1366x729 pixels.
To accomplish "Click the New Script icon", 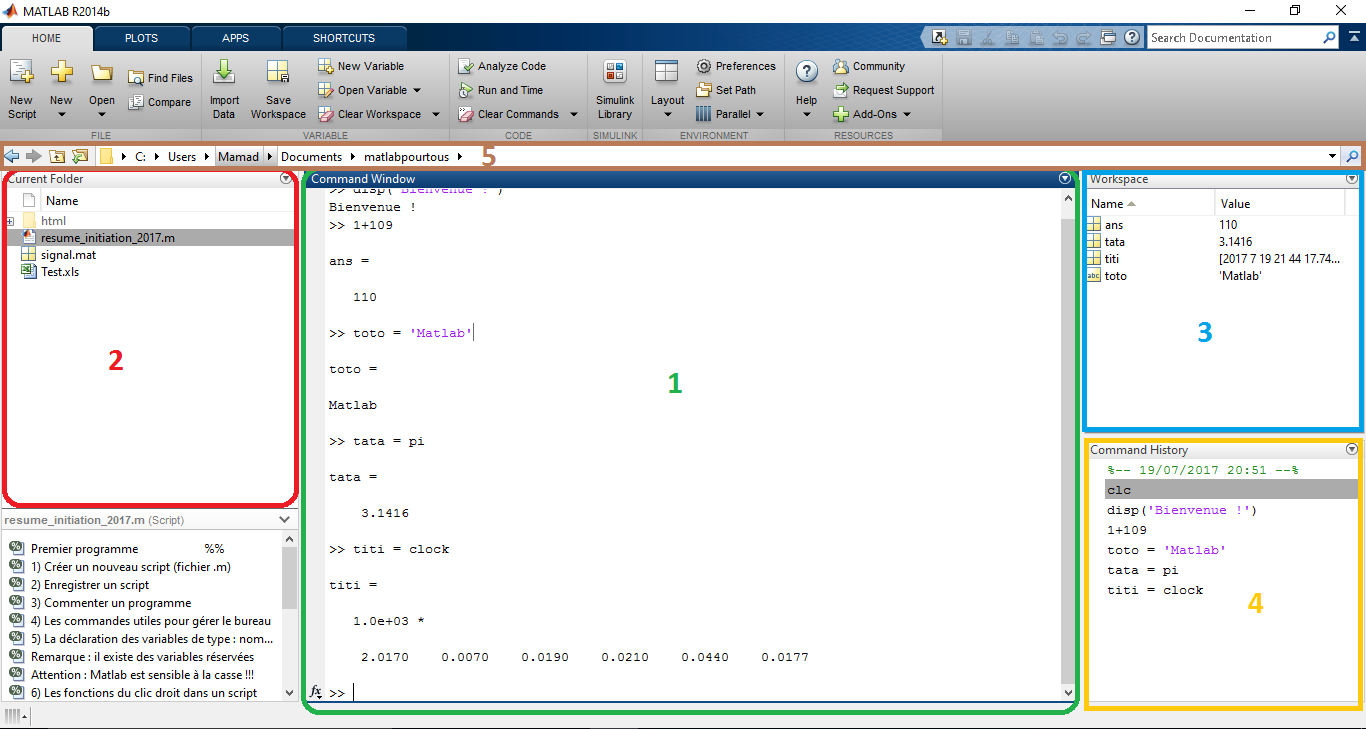I will pos(21,73).
